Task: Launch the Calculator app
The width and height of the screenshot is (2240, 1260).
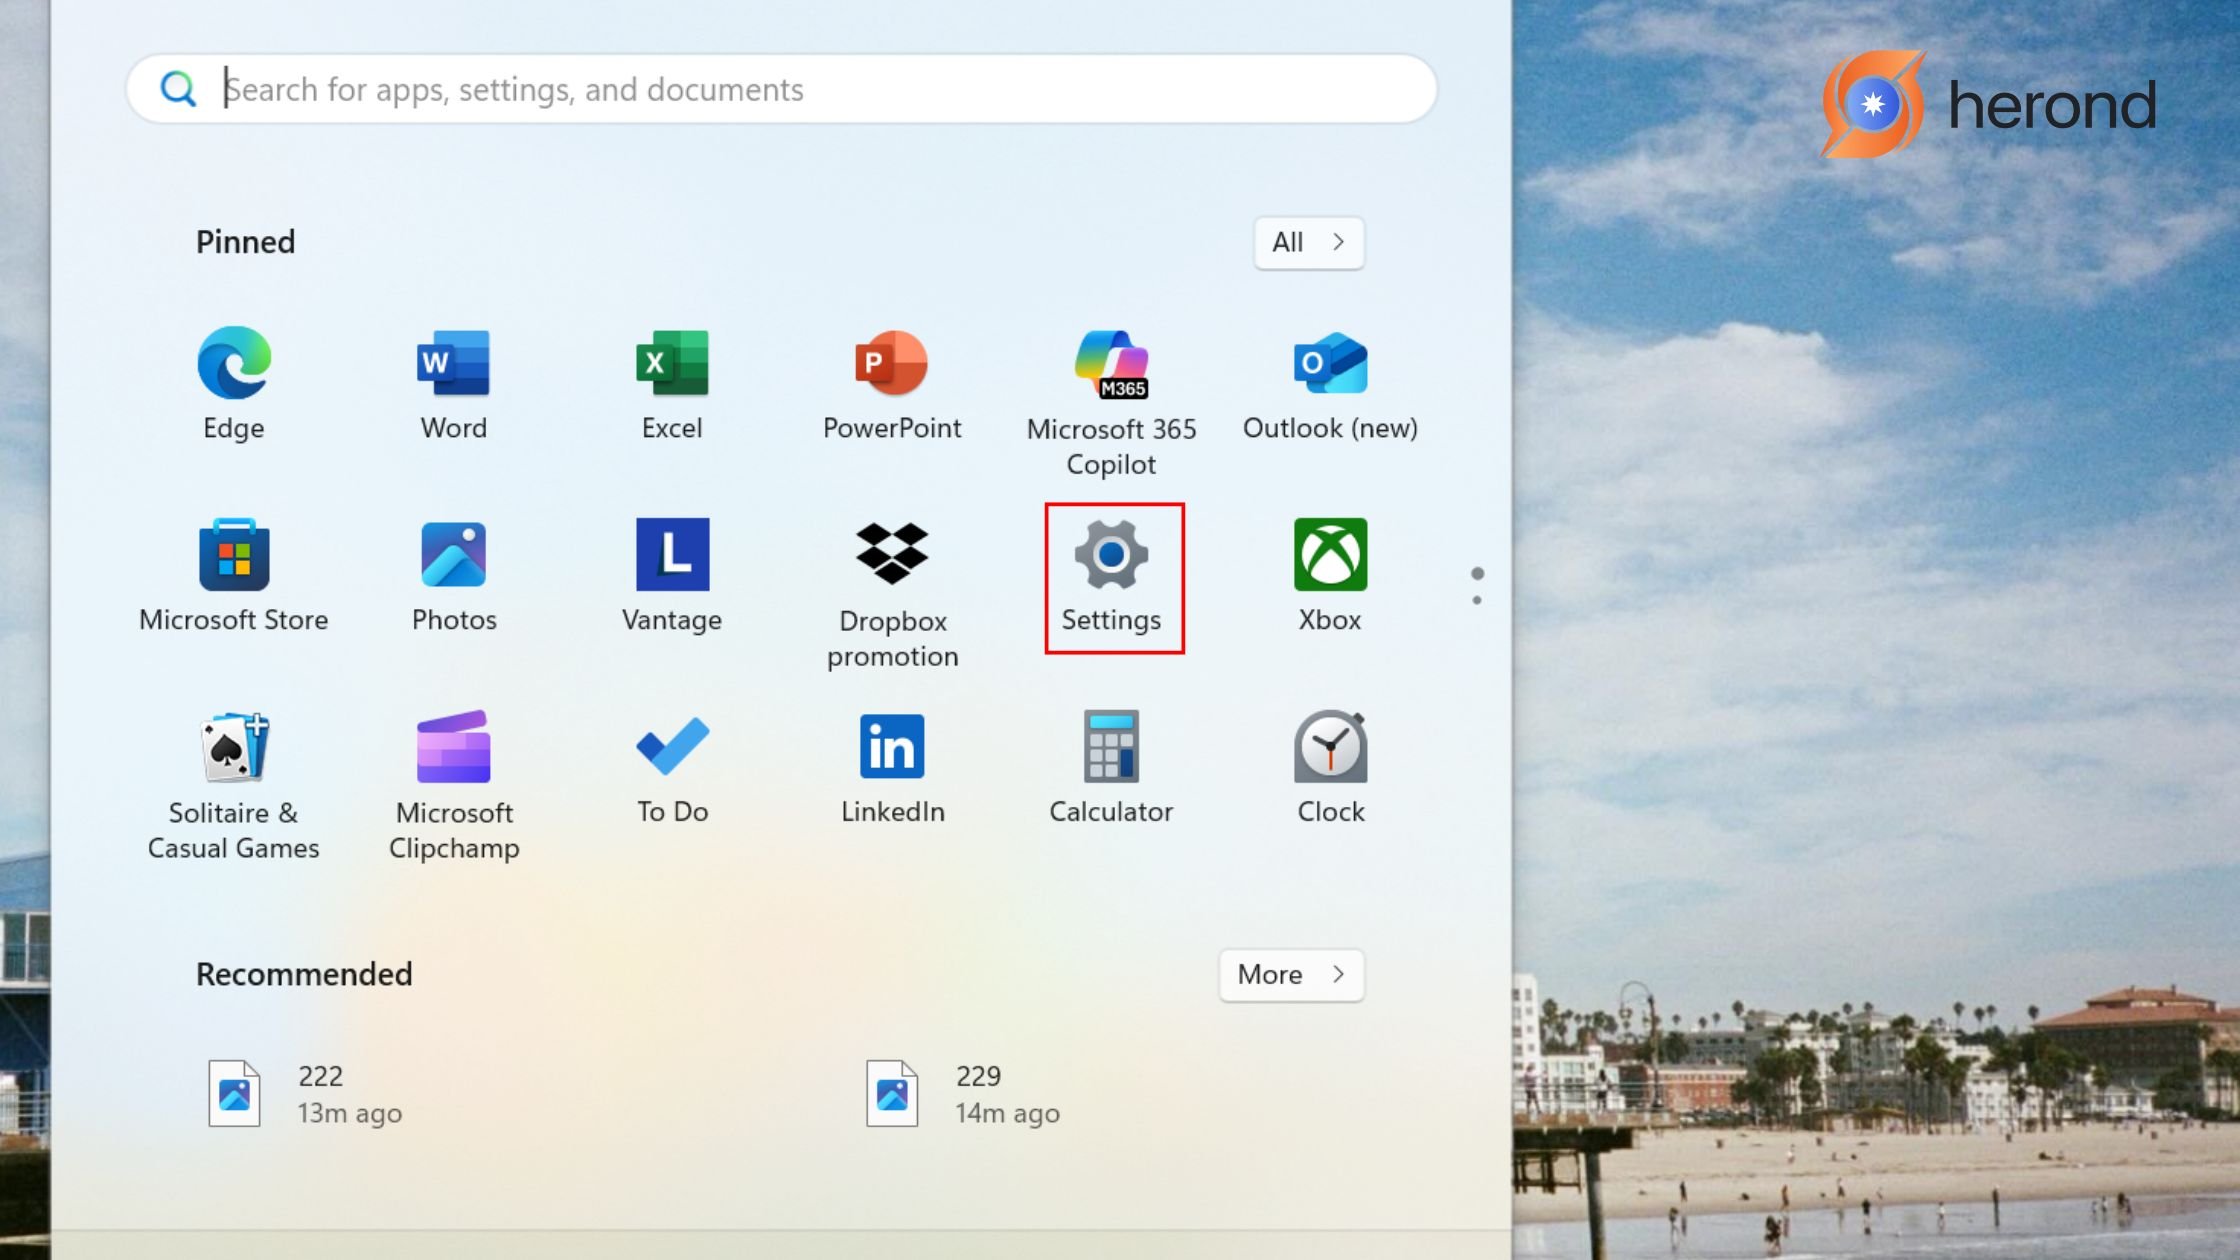Action: (x=1111, y=746)
